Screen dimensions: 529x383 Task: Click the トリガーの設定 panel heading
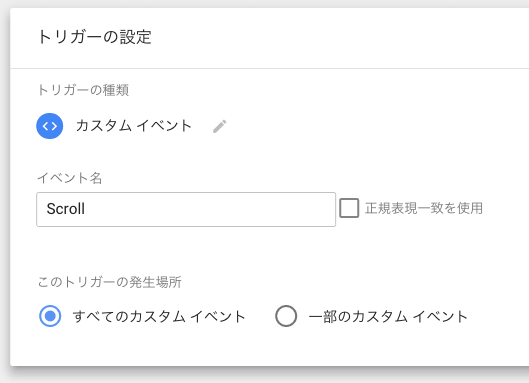pyautogui.click(x=94, y=37)
